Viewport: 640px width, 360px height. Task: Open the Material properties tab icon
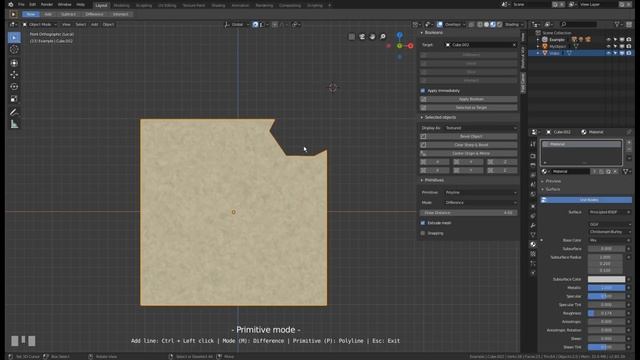point(533,244)
